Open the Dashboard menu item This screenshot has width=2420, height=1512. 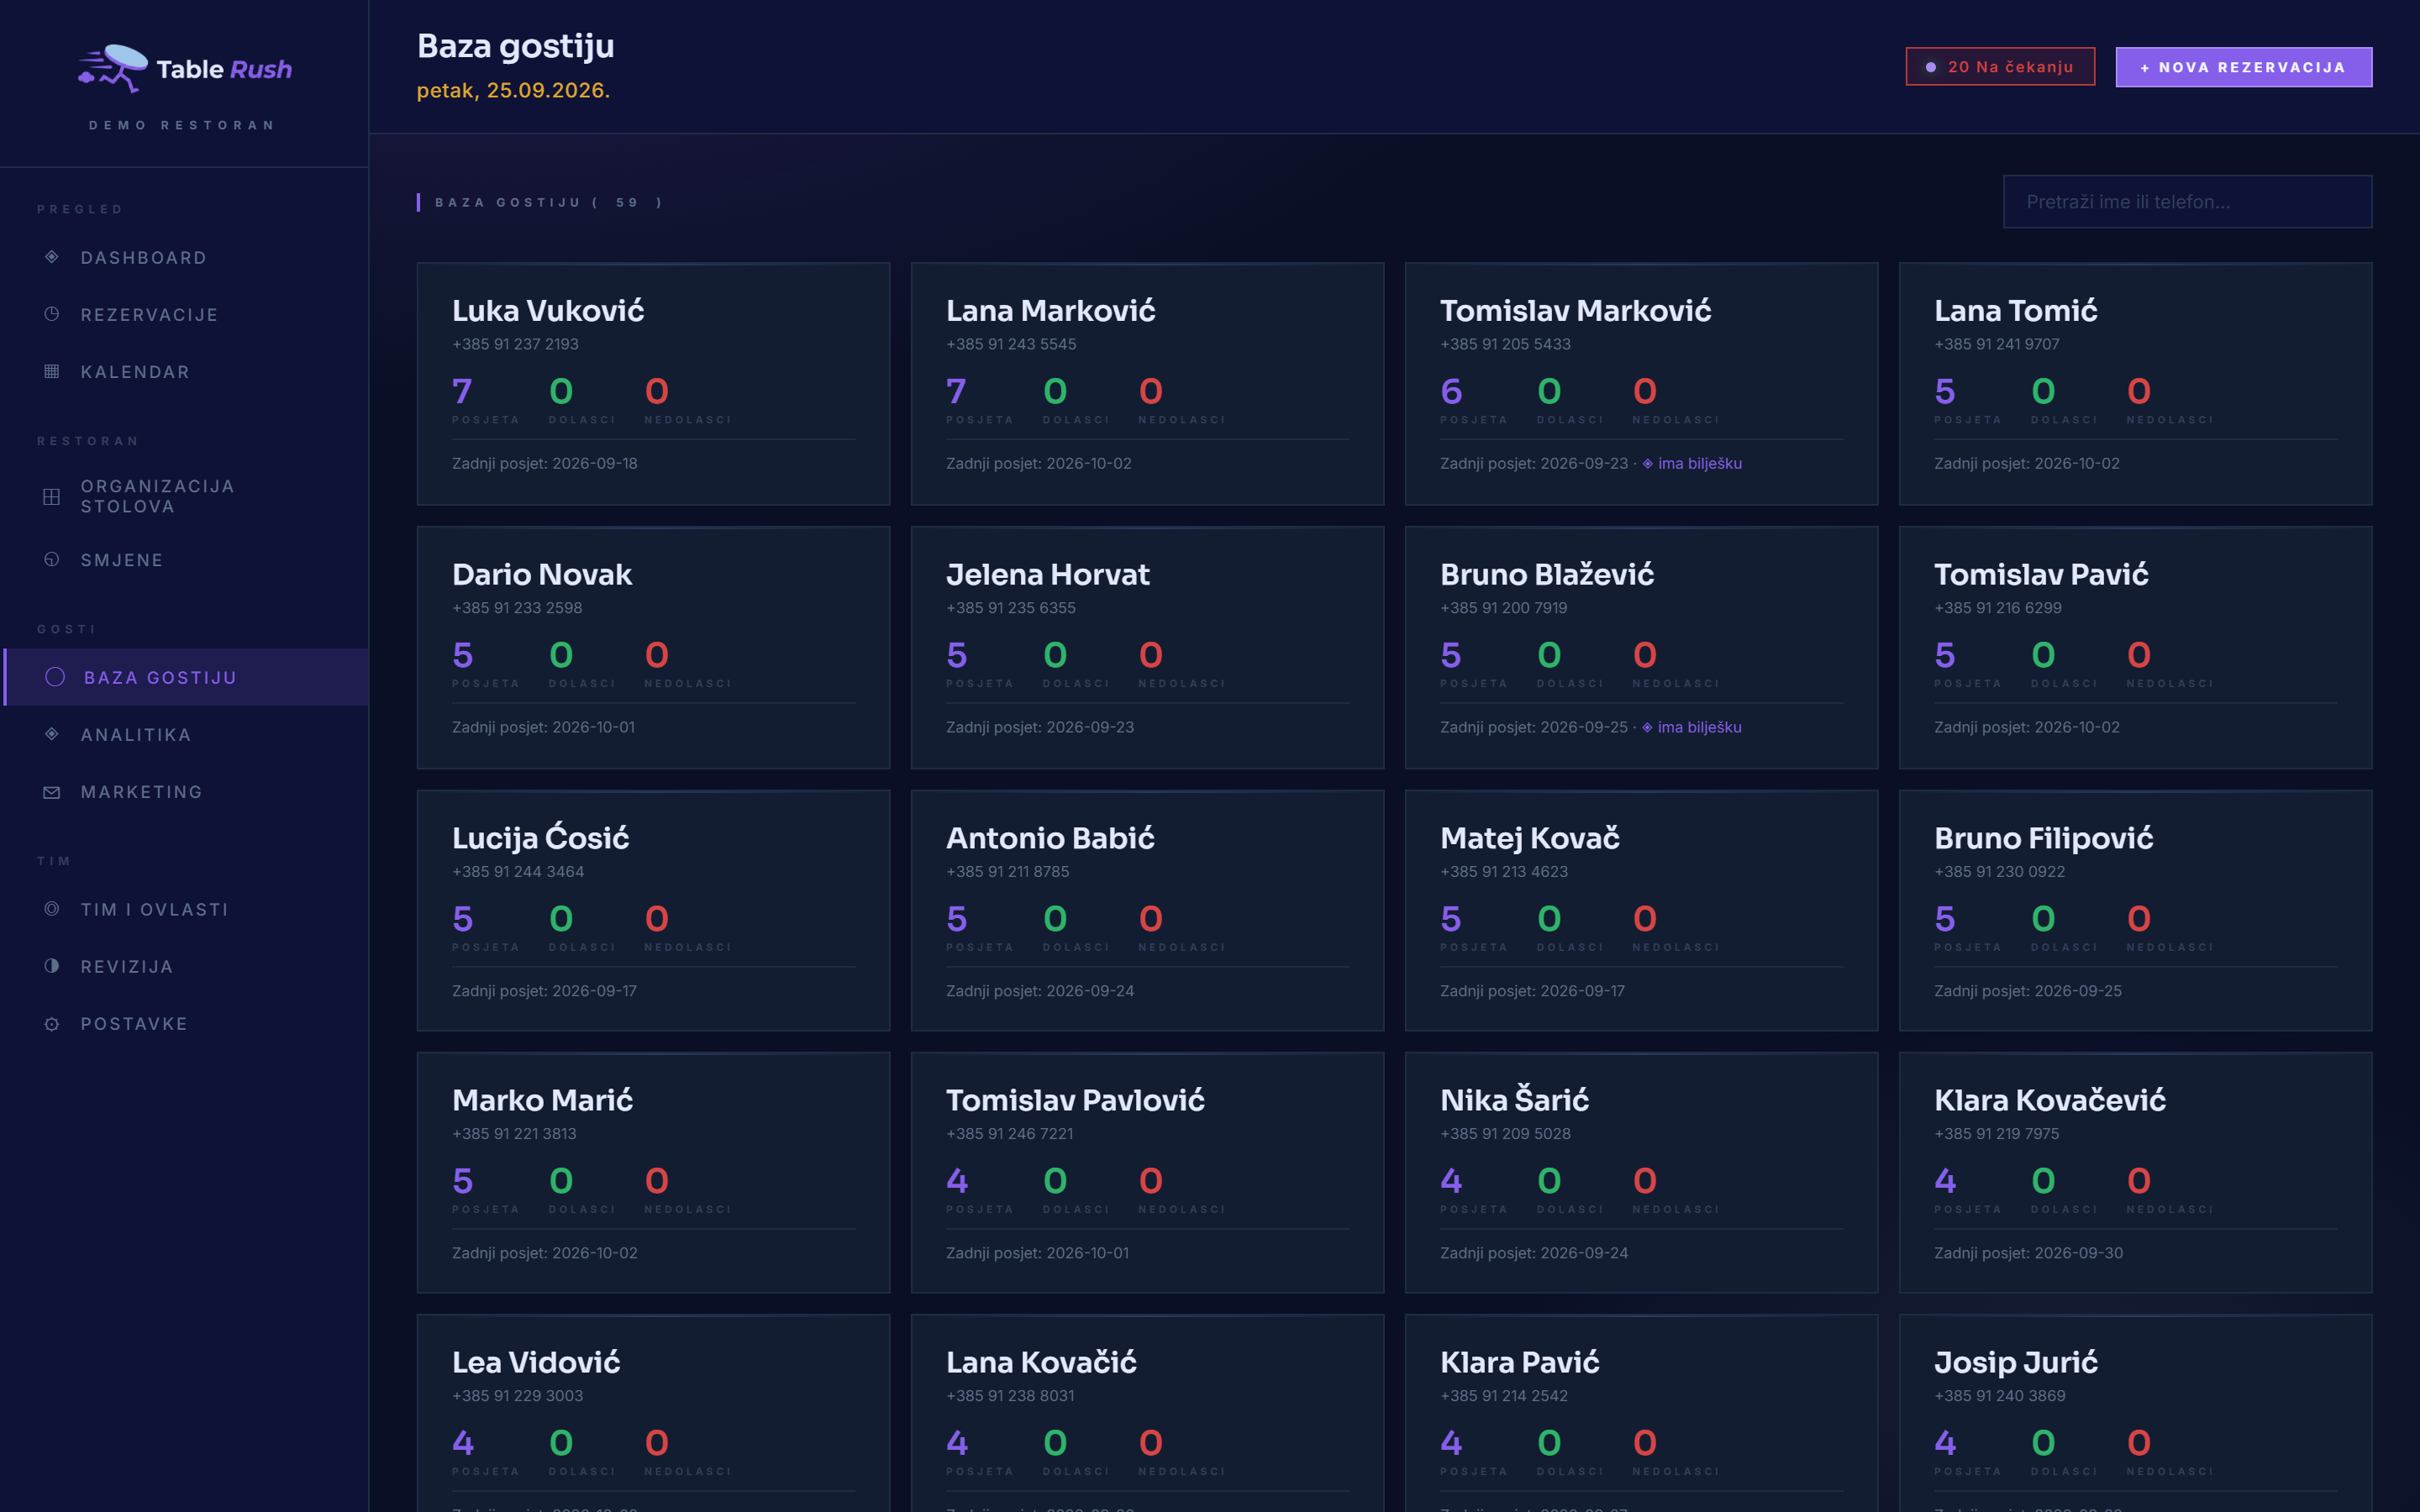186,257
